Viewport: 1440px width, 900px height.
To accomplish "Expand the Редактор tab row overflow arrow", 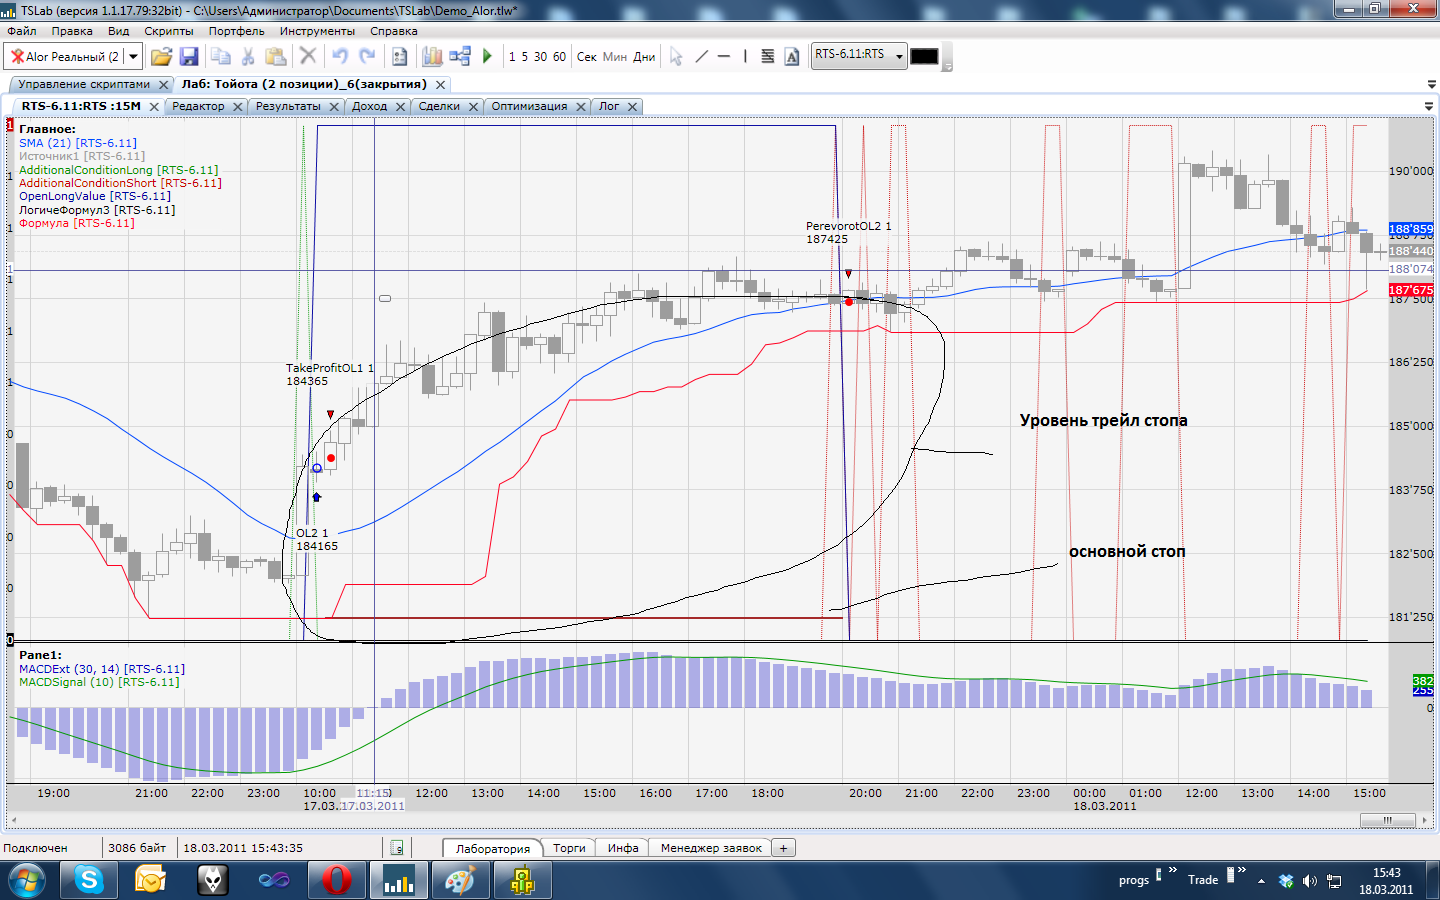I will tap(1428, 106).
